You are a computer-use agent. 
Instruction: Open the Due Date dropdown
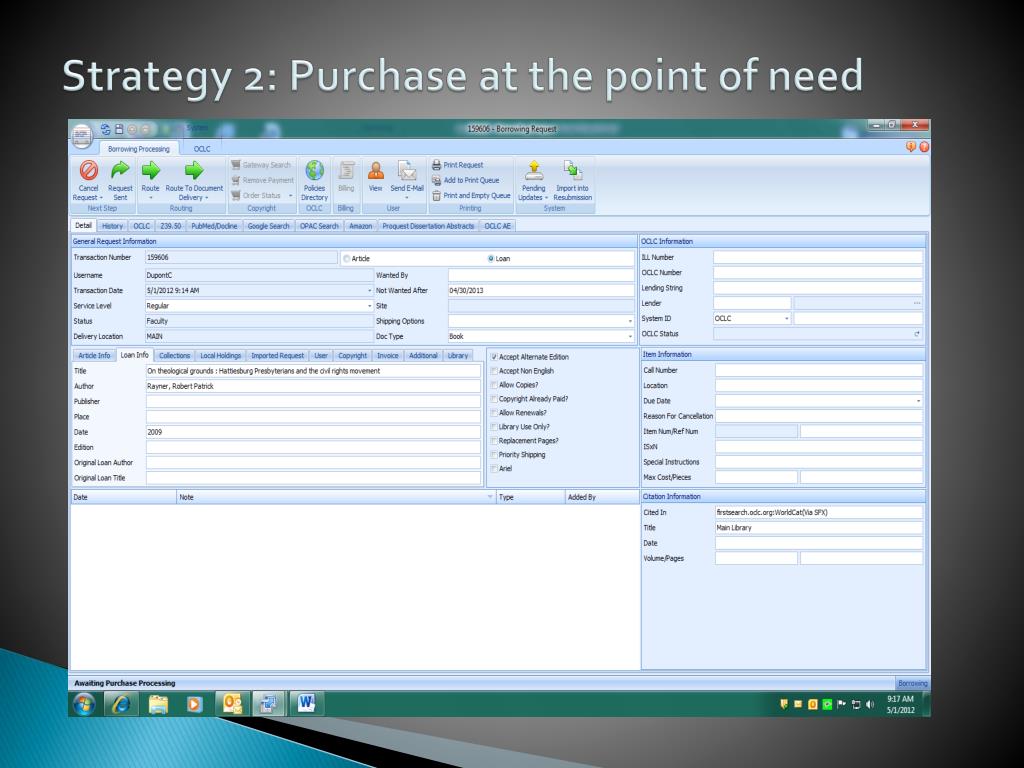pyautogui.click(x=918, y=401)
